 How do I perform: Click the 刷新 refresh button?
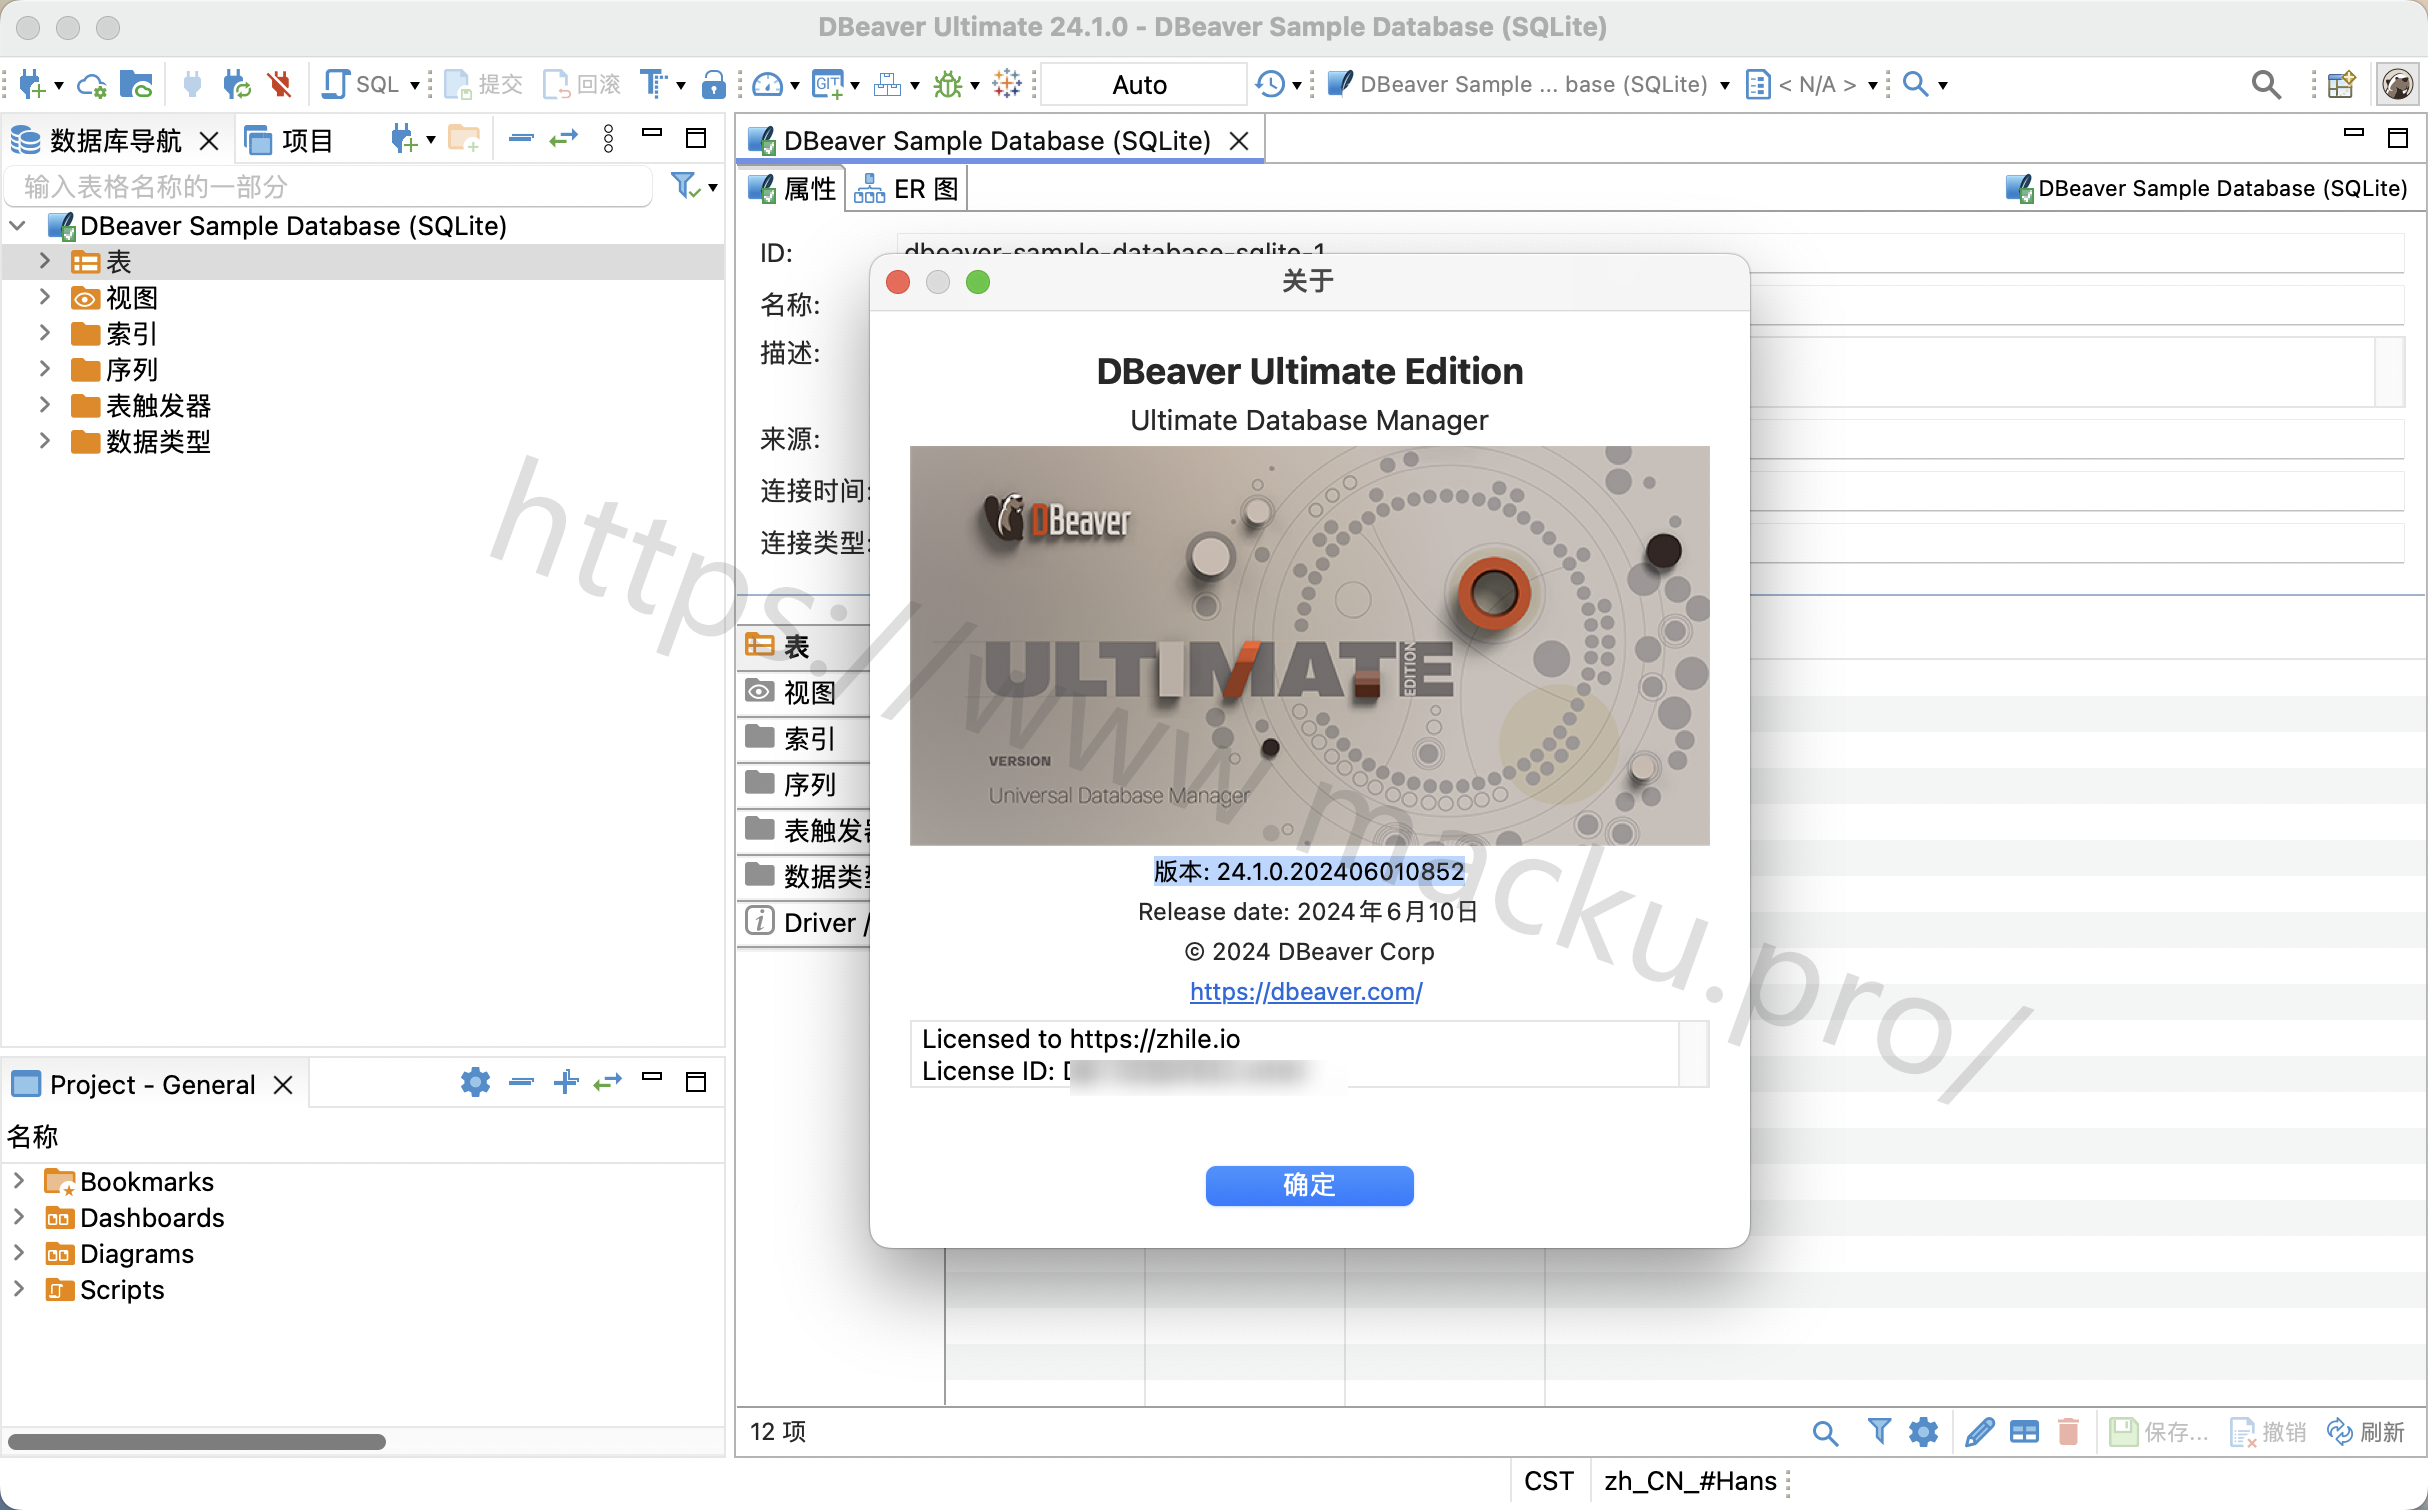tap(2367, 1433)
